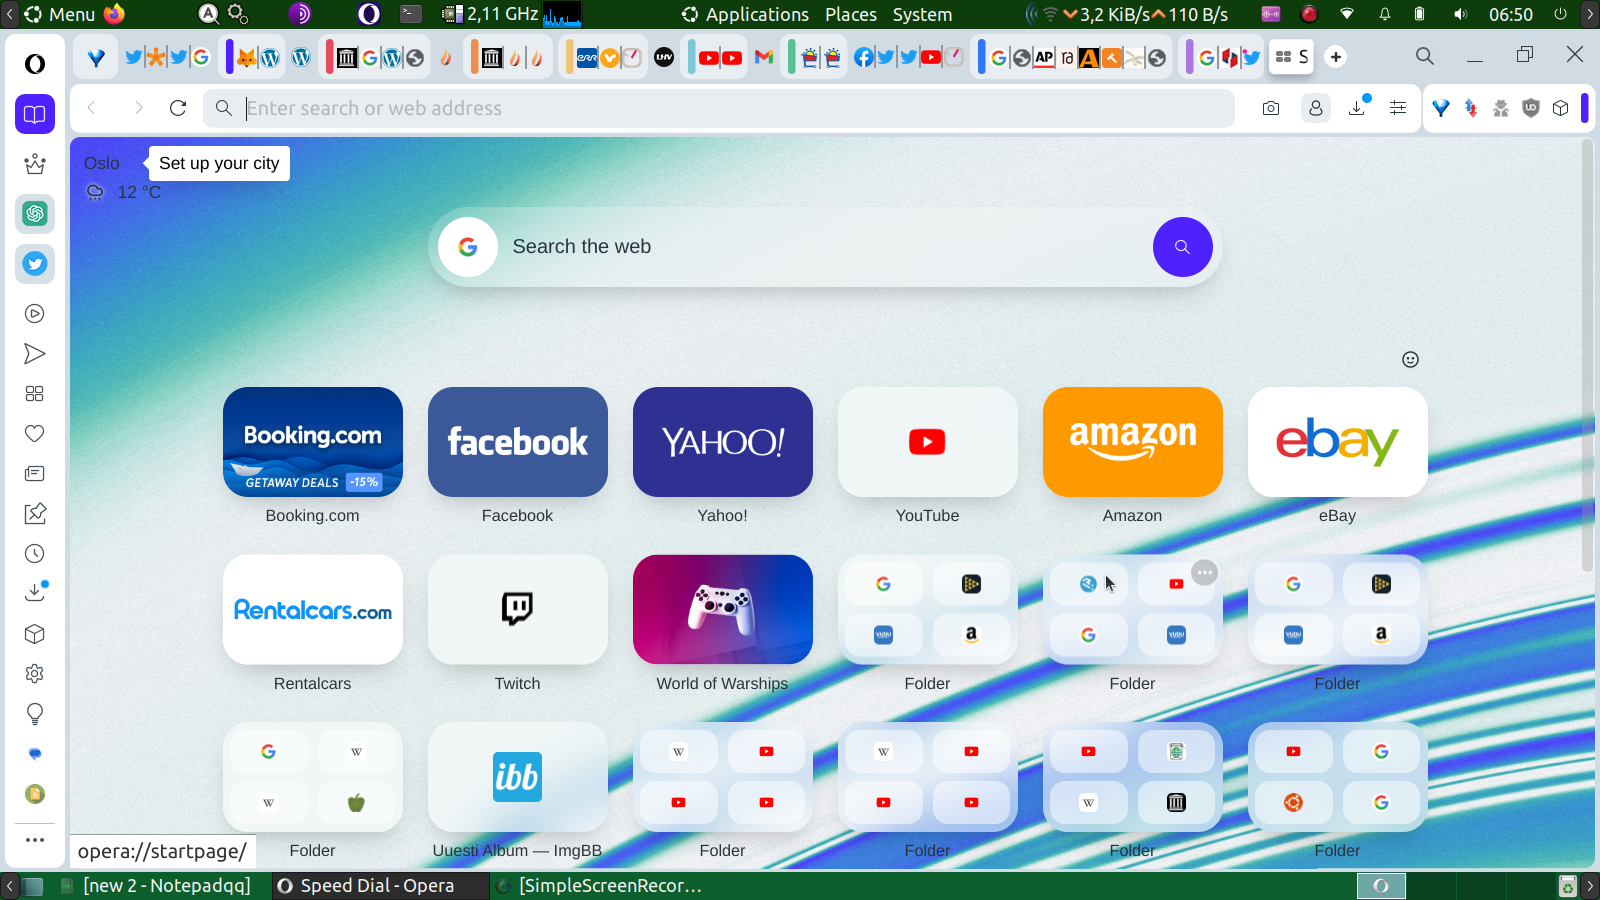Open the Twitch speed dial tile
The image size is (1600, 900).
point(518,610)
